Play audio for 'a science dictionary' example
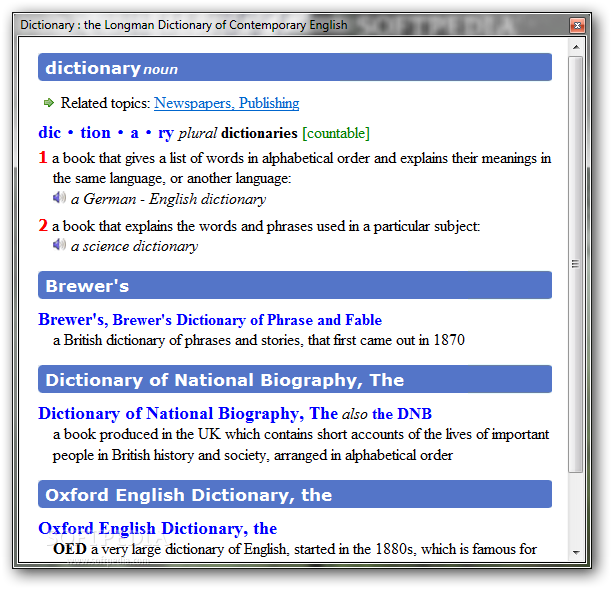Viewport: 612px width, 589px height. coord(59,245)
